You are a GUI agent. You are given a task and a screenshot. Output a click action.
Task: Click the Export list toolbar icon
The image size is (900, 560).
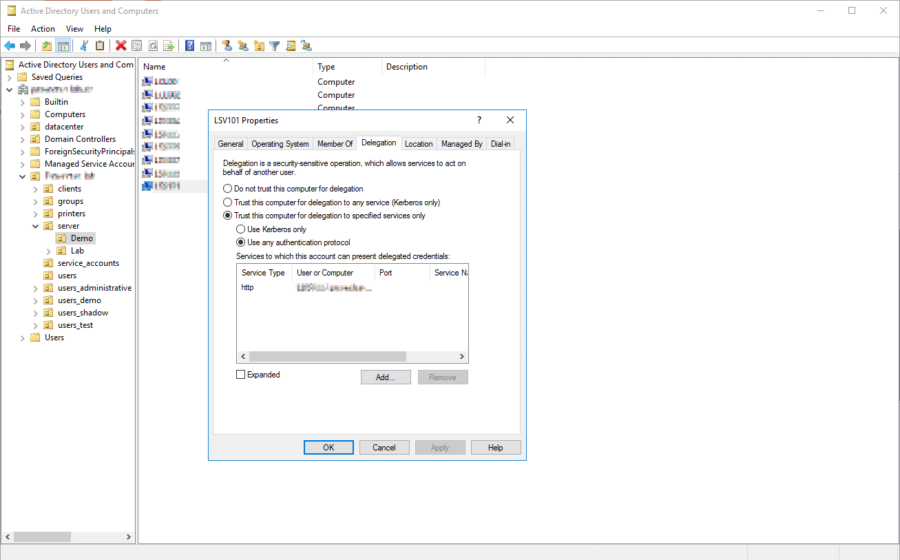click(169, 46)
